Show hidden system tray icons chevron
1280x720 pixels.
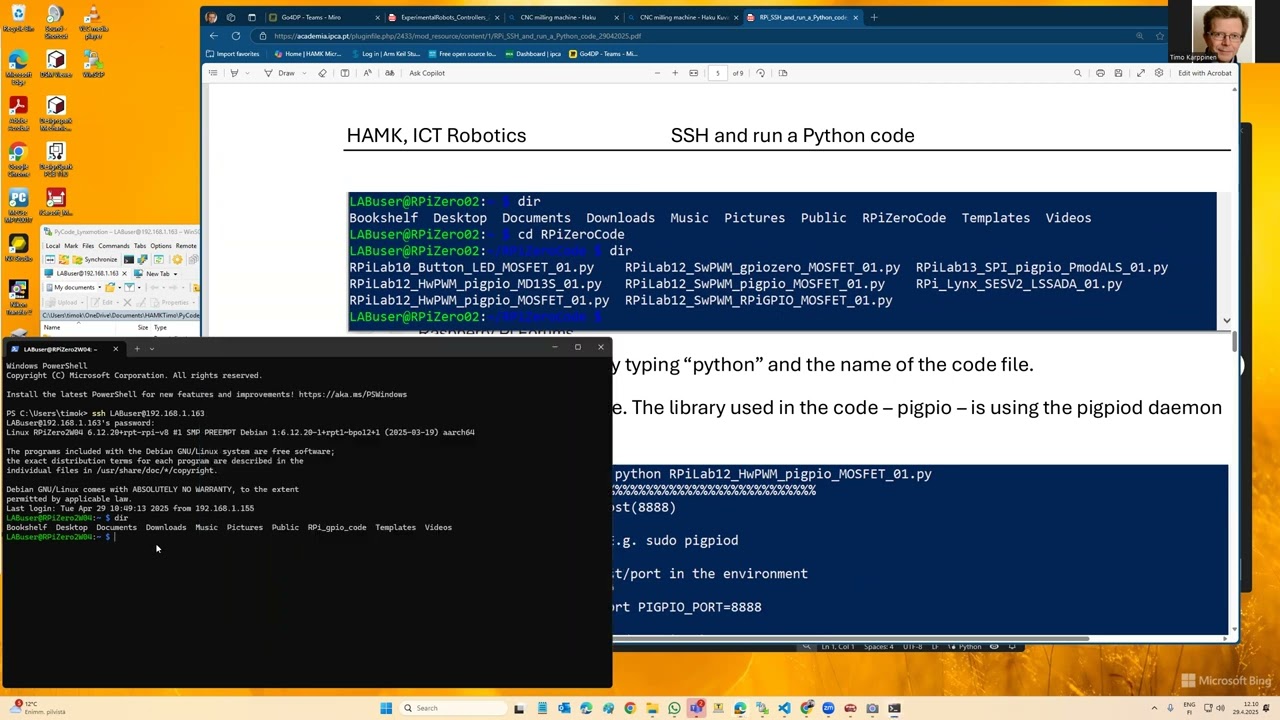pos(1153,708)
